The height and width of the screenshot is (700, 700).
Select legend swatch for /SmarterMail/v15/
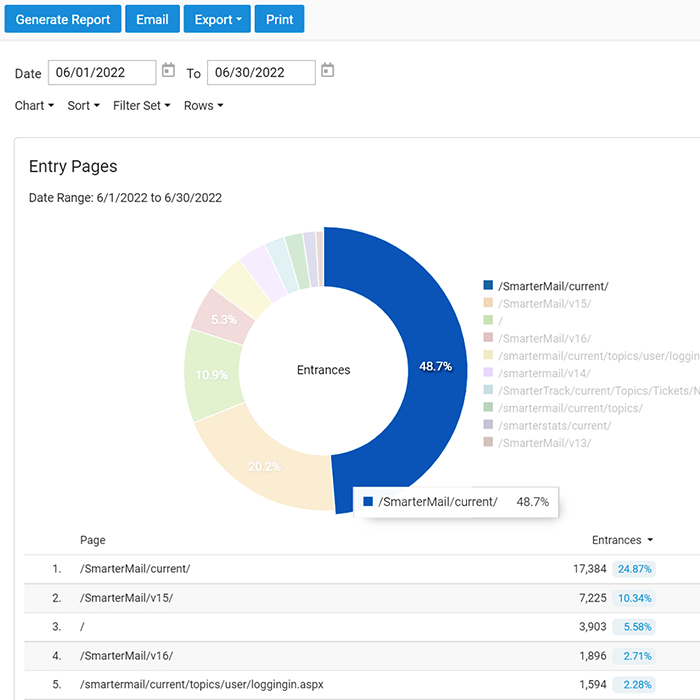[488, 303]
